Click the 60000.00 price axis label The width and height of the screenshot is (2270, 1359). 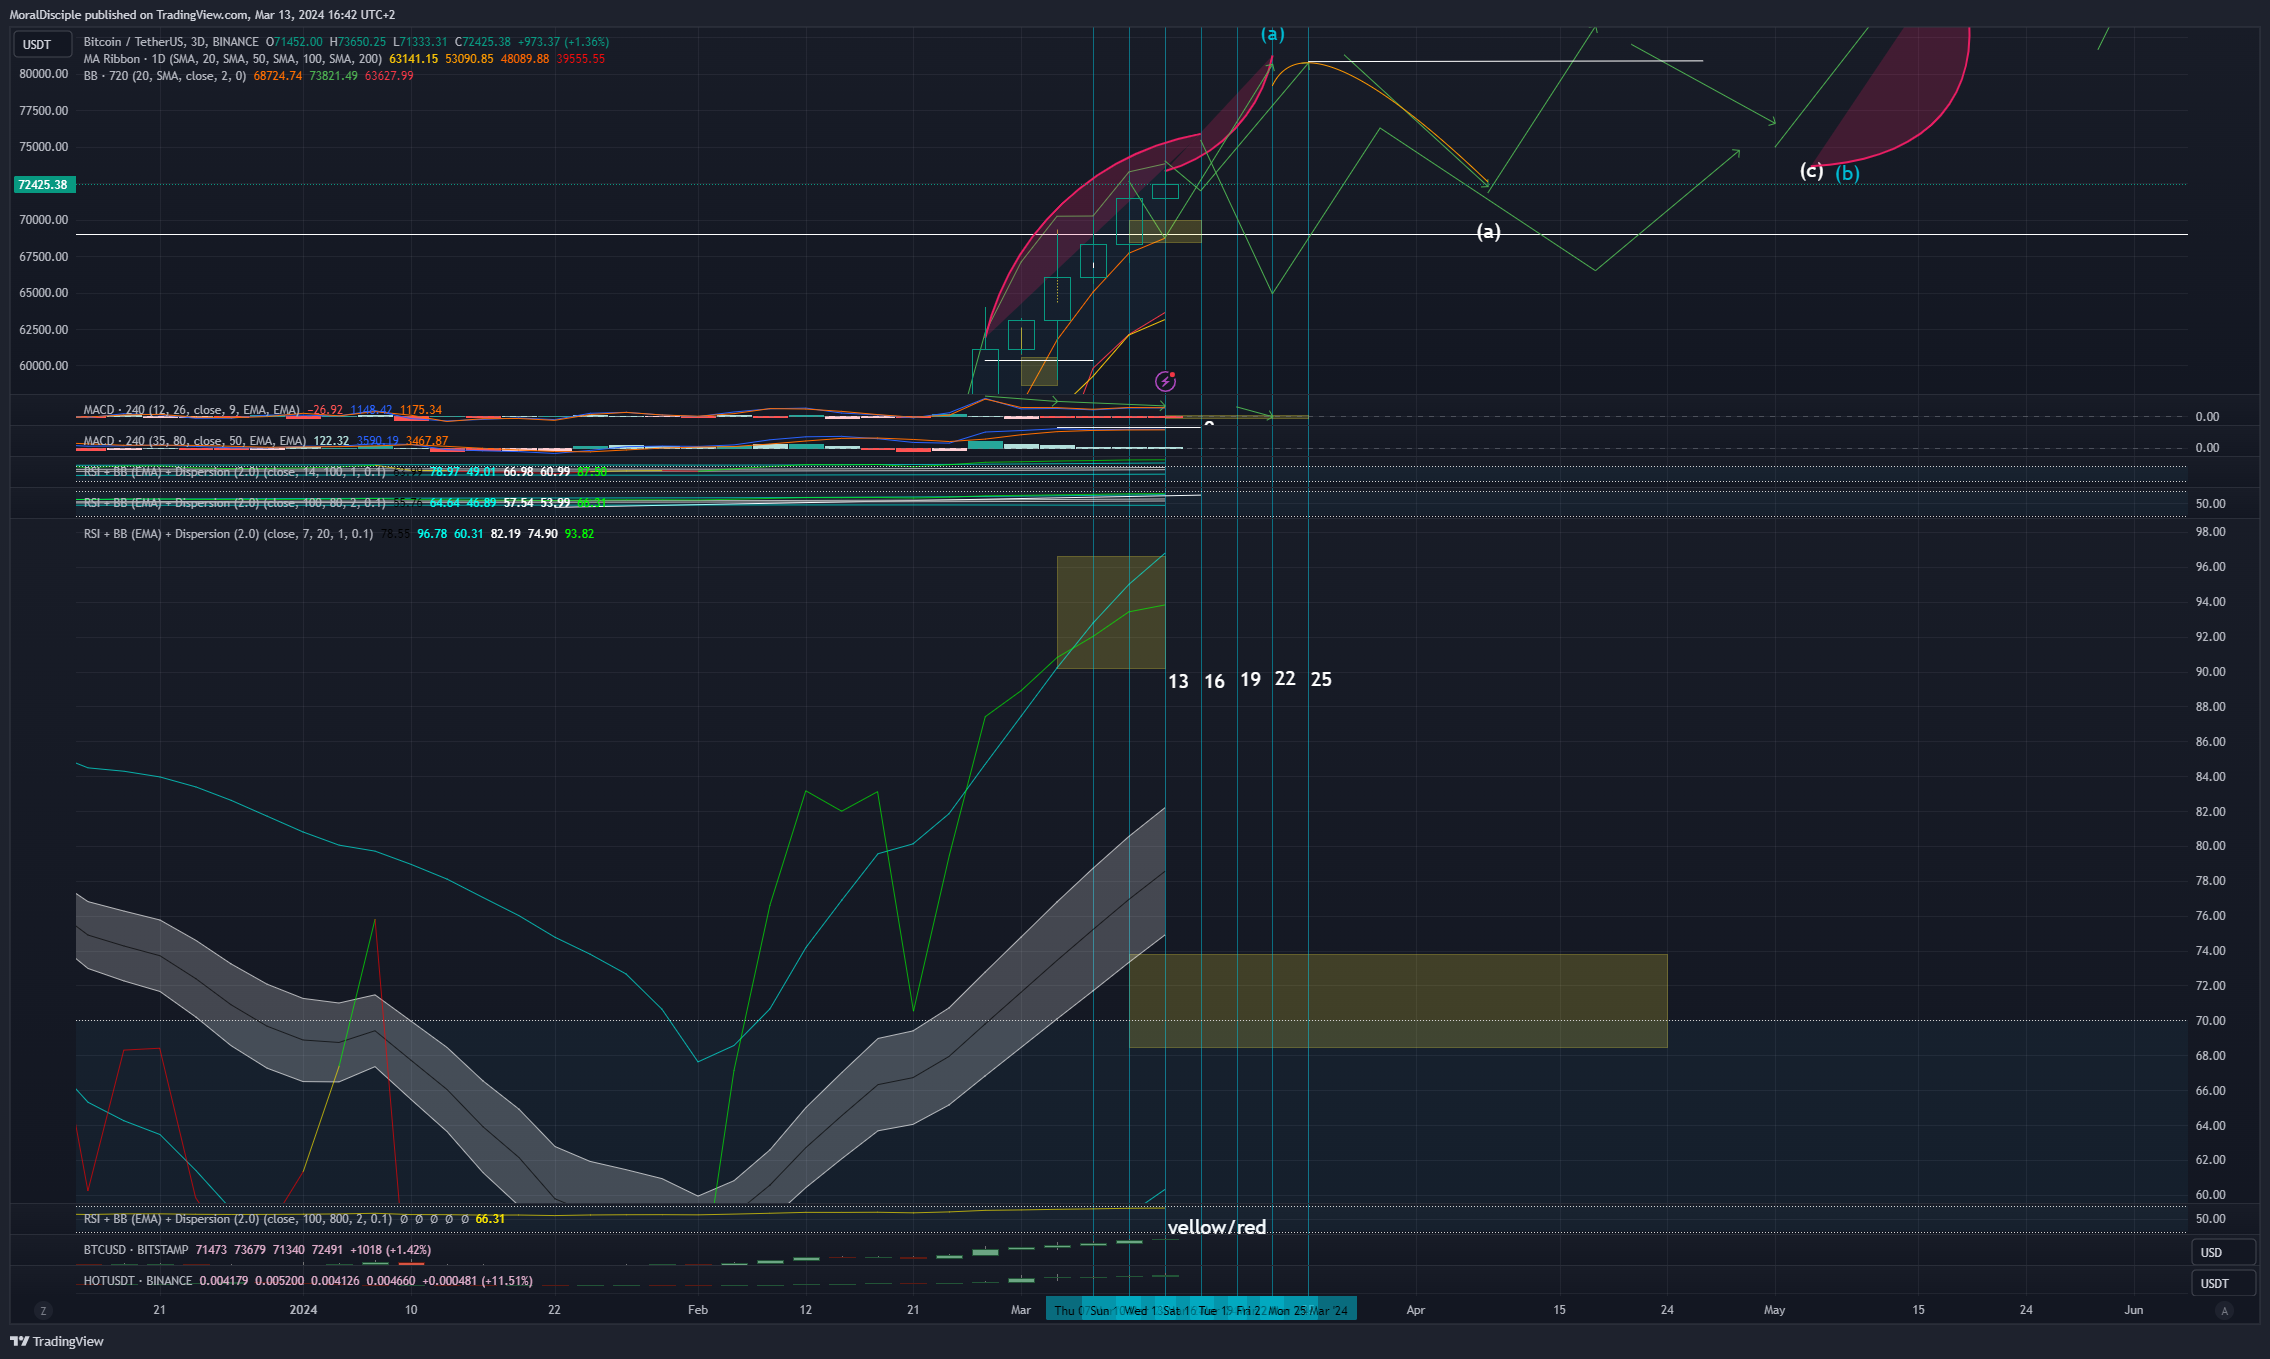[x=43, y=366]
